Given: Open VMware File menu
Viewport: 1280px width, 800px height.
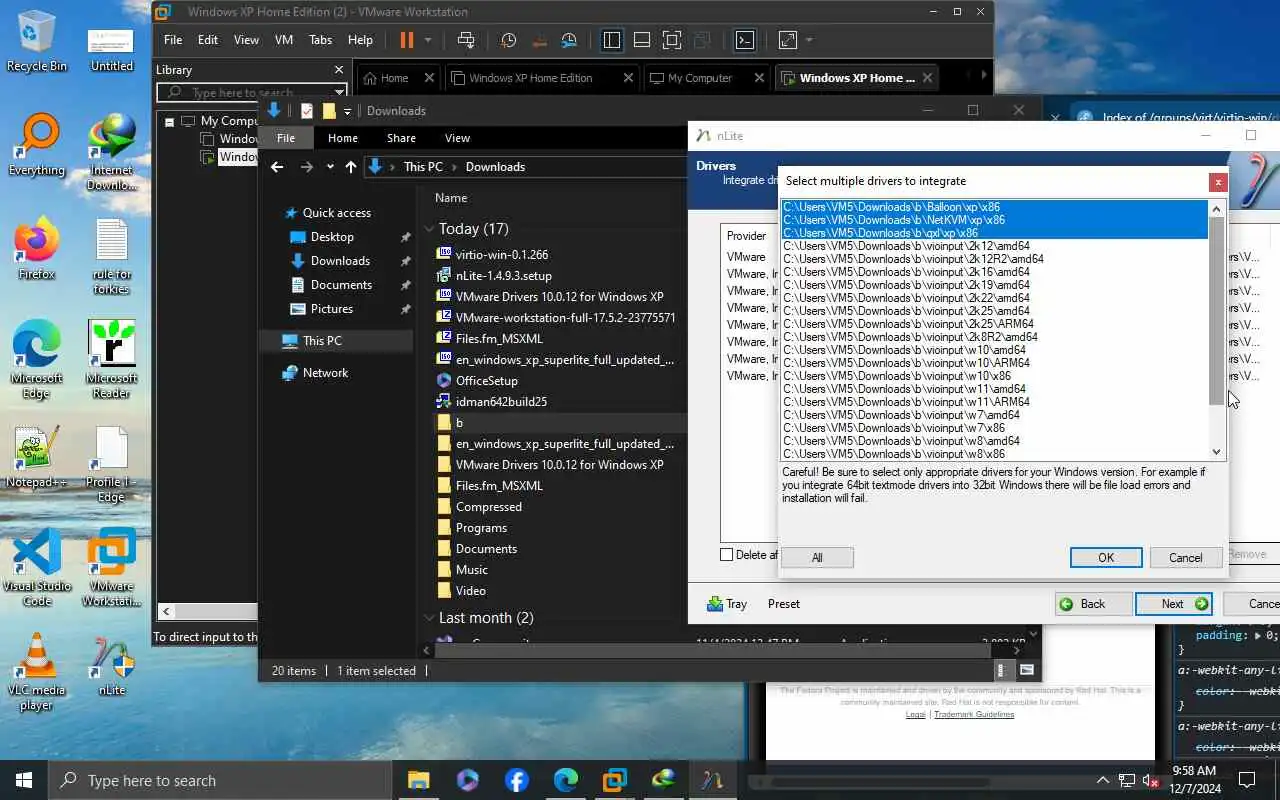Looking at the screenshot, I should click(x=173, y=40).
